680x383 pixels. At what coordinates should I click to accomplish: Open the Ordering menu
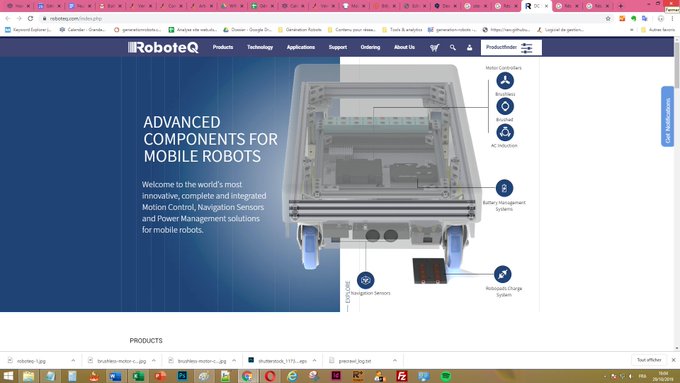coord(370,47)
